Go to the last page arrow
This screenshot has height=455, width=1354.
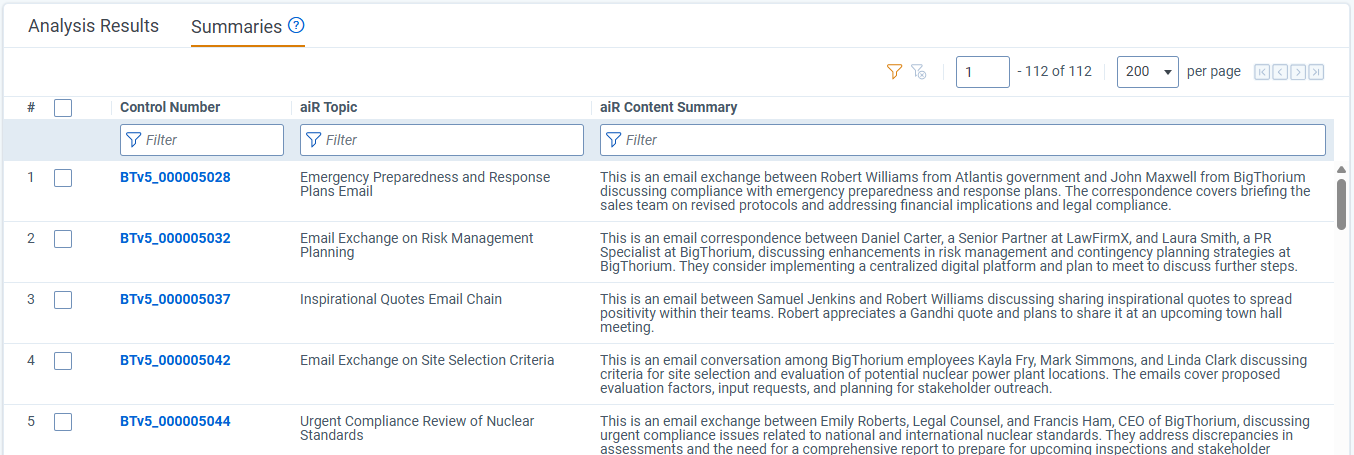click(x=1316, y=72)
